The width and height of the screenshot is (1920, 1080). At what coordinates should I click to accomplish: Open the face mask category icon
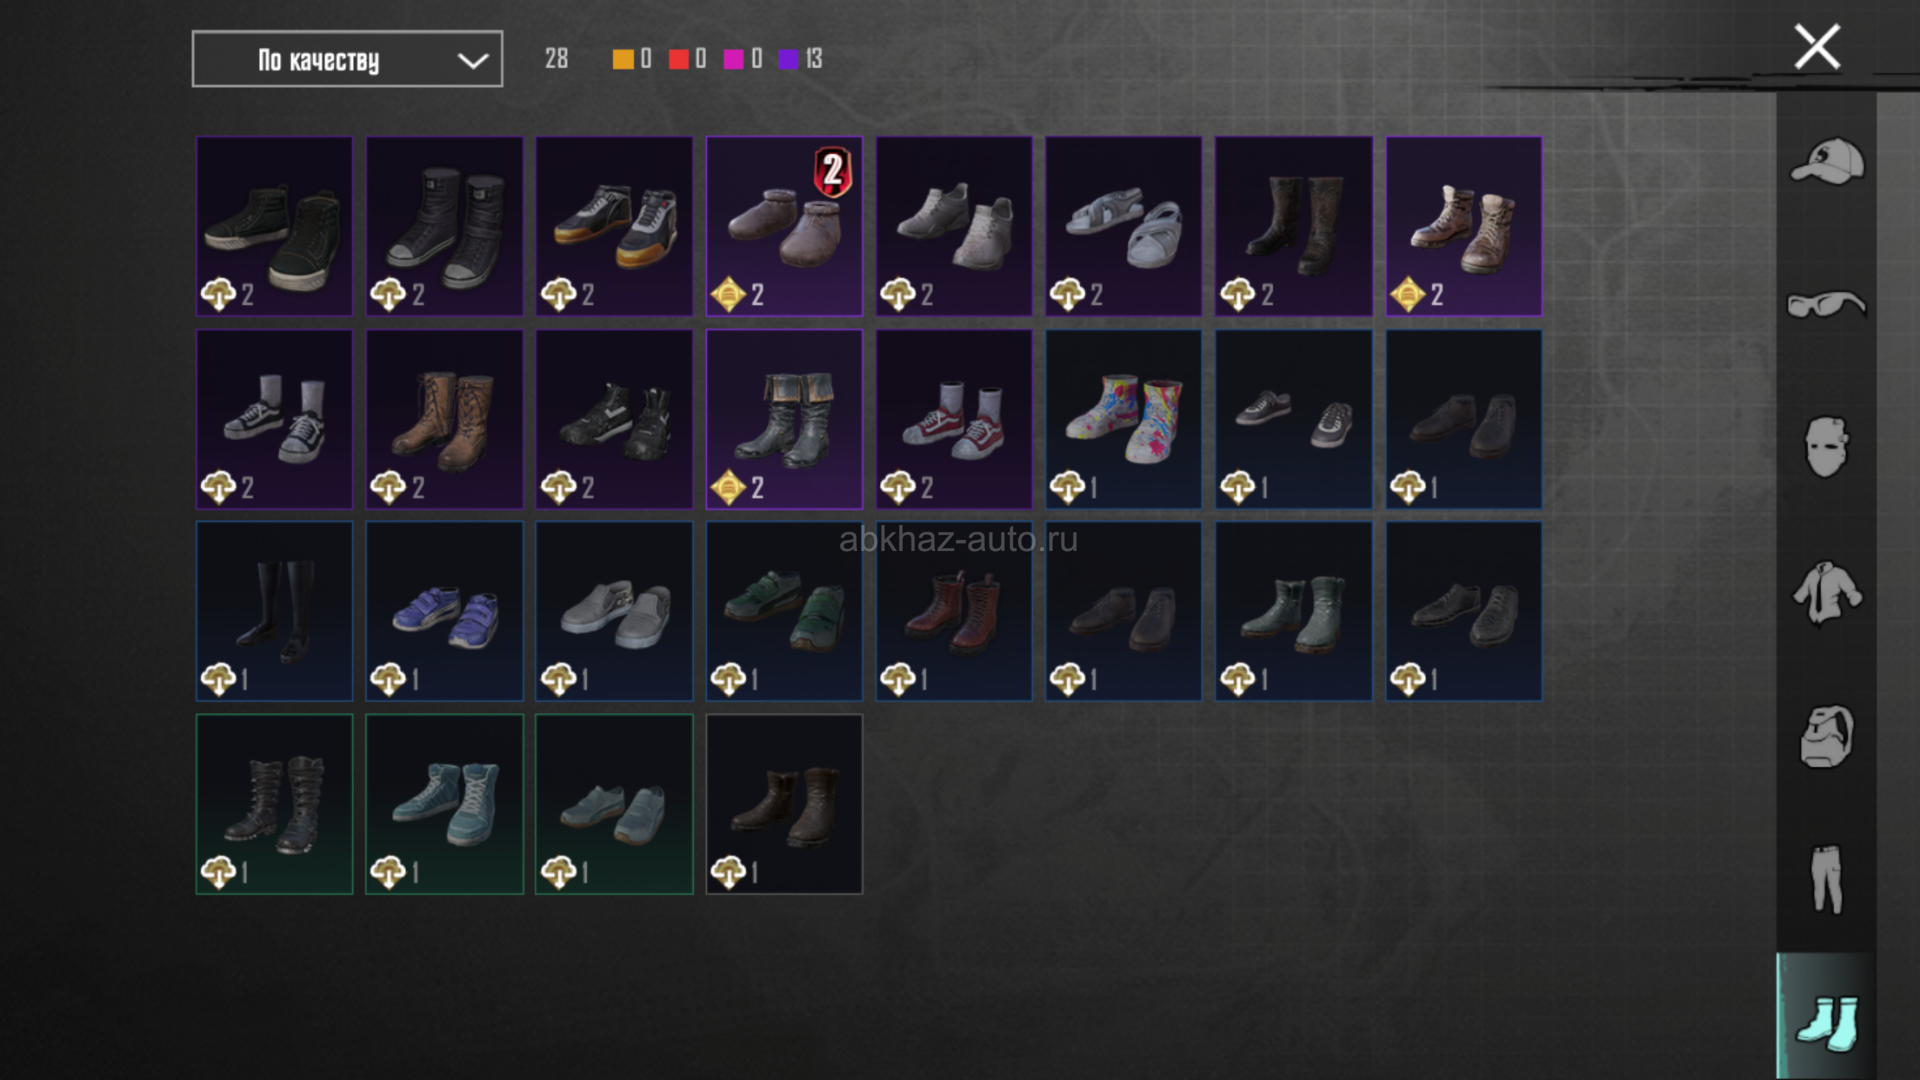pos(1827,446)
